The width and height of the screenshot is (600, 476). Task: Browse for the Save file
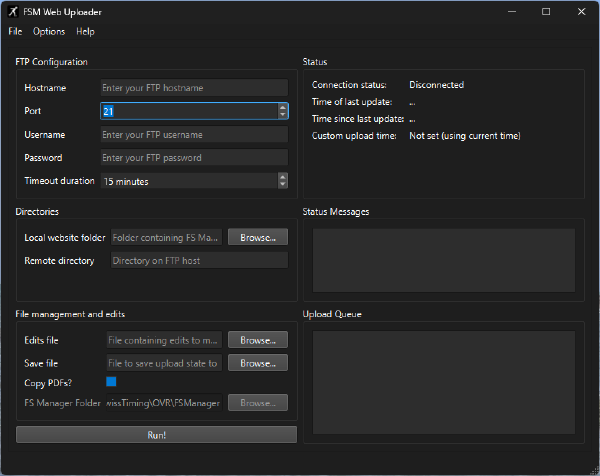tap(257, 363)
